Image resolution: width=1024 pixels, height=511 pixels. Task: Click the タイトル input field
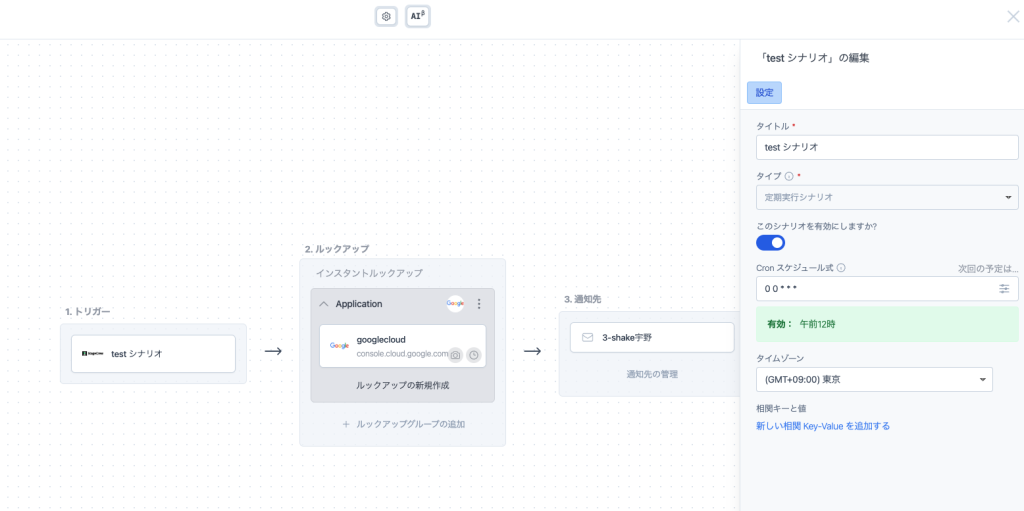[886, 147]
